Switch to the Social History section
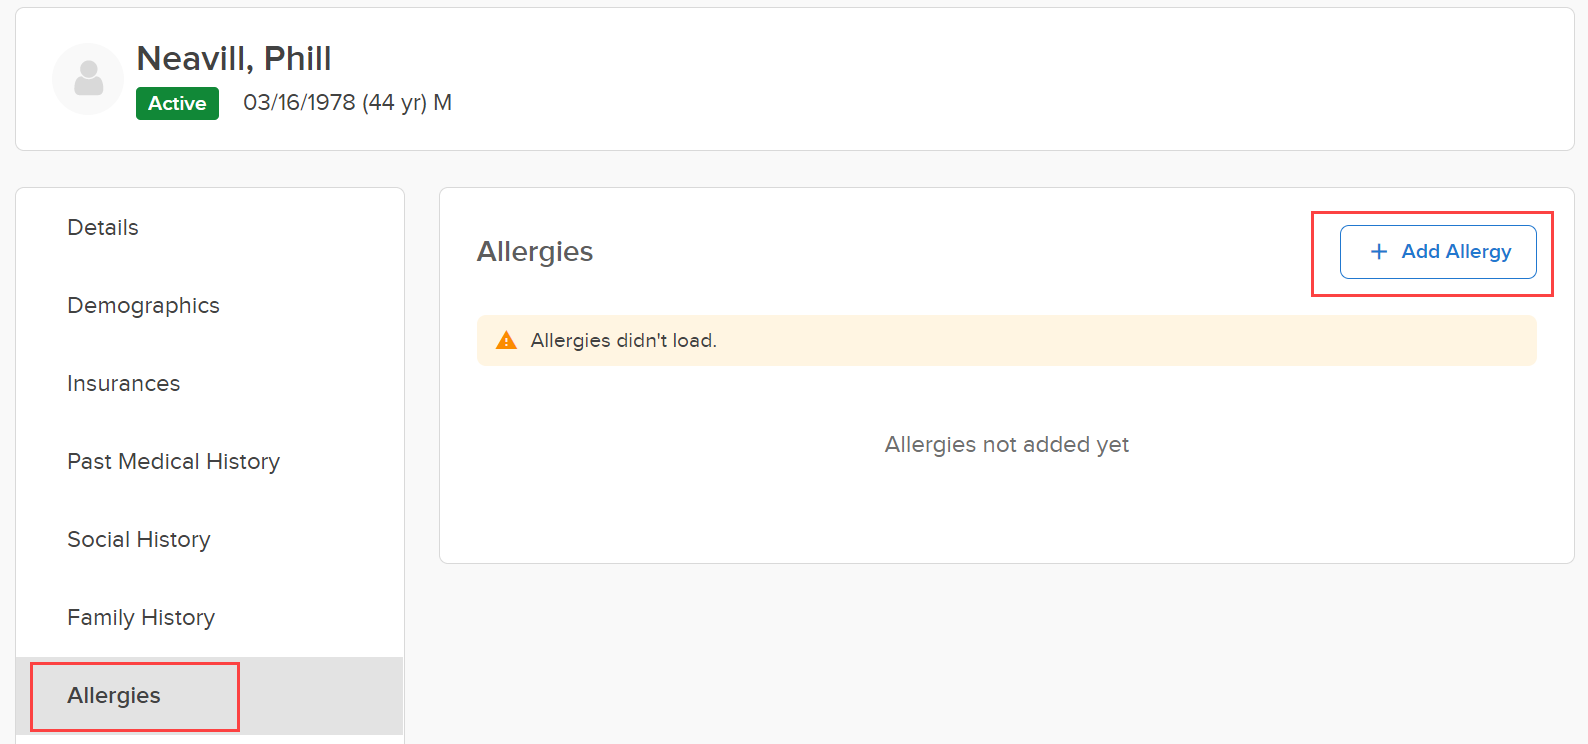 (x=139, y=540)
